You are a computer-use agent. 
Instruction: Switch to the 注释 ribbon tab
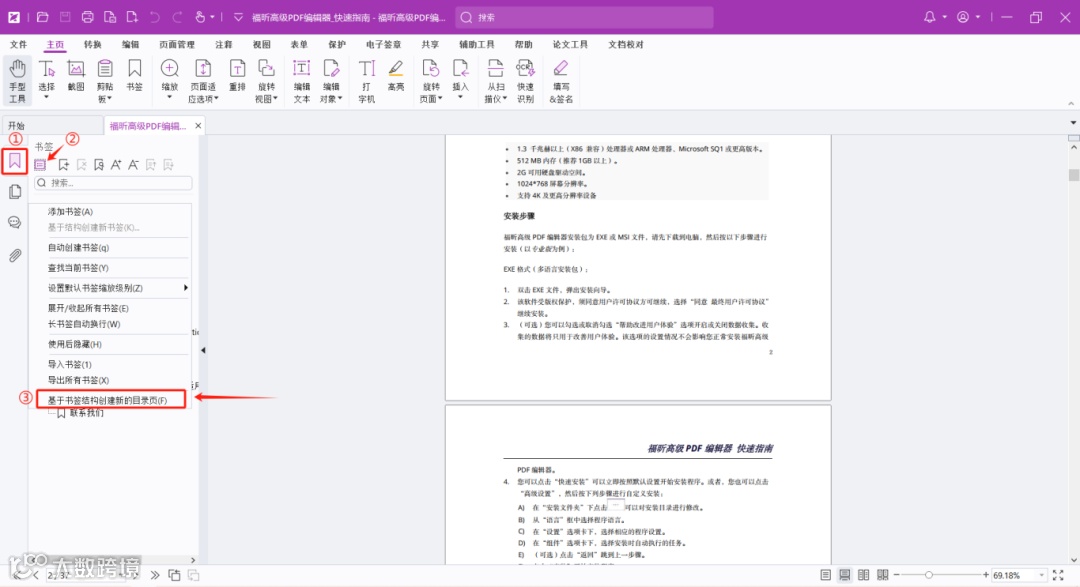click(224, 44)
